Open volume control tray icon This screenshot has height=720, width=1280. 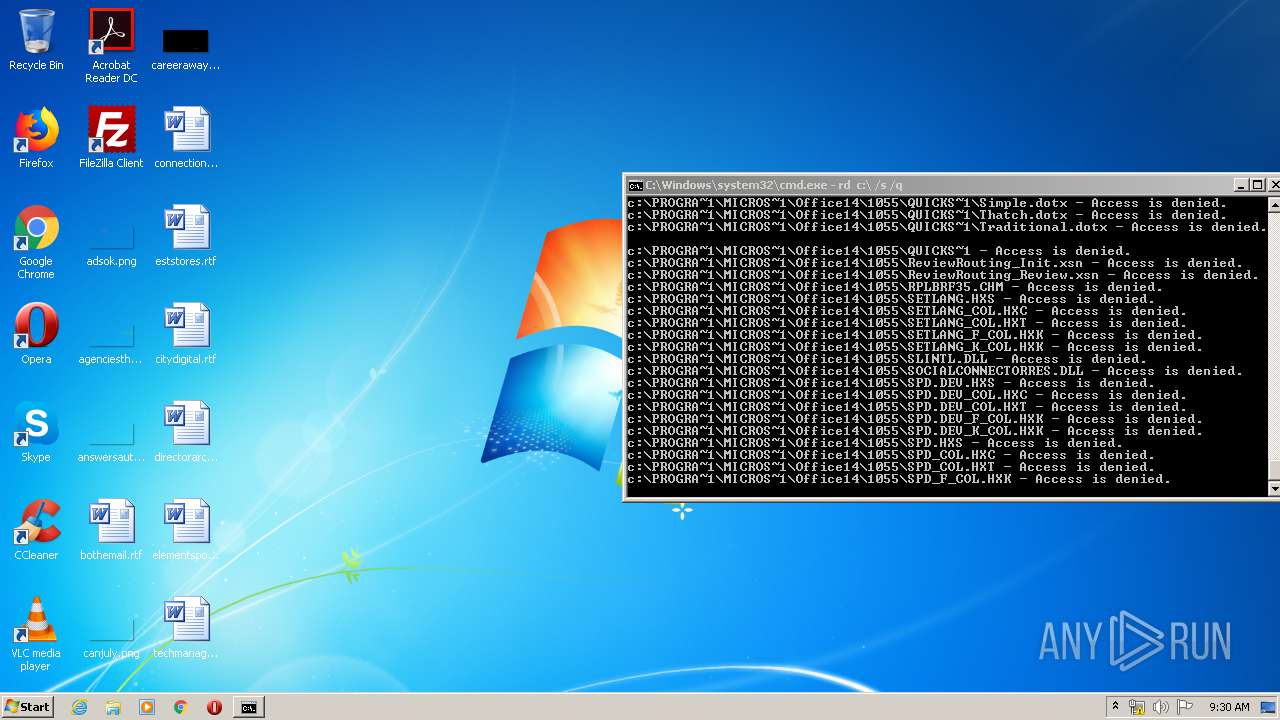coord(1160,707)
